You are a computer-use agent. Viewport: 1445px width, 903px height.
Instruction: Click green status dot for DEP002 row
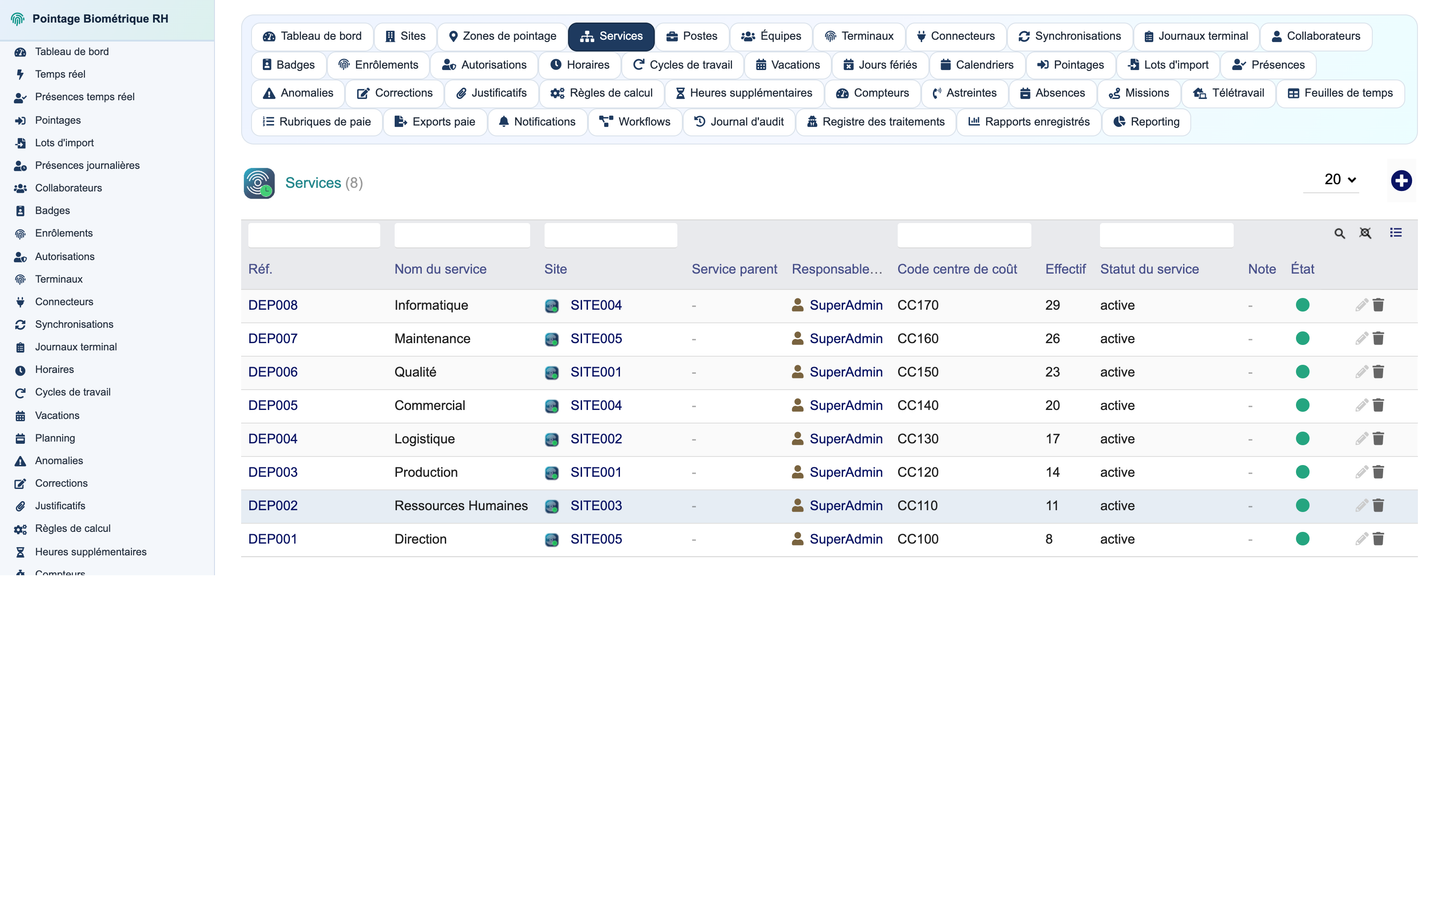pyautogui.click(x=1302, y=506)
